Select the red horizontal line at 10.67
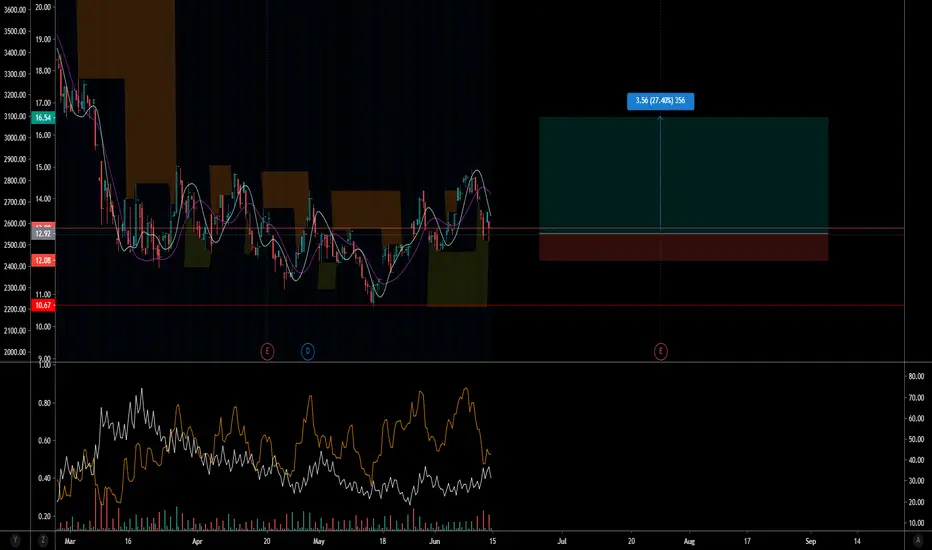 click(x=479, y=306)
